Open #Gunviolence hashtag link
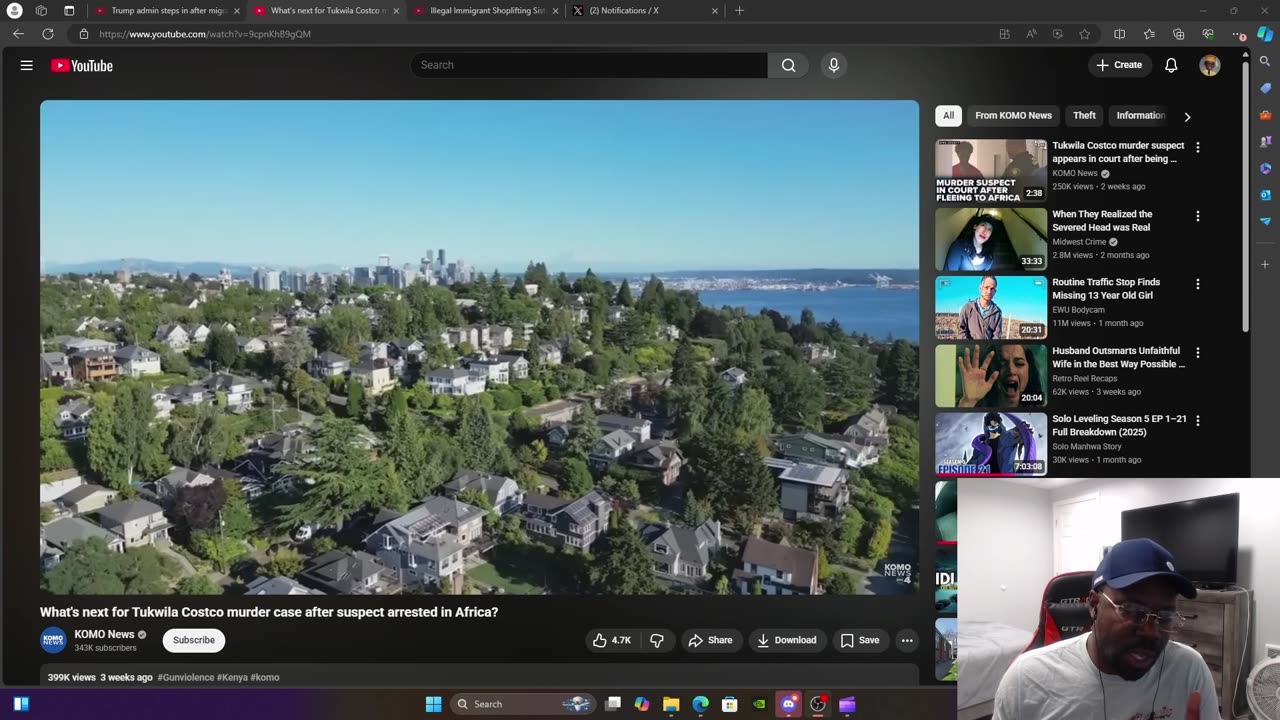1280x720 pixels. [x=186, y=677]
